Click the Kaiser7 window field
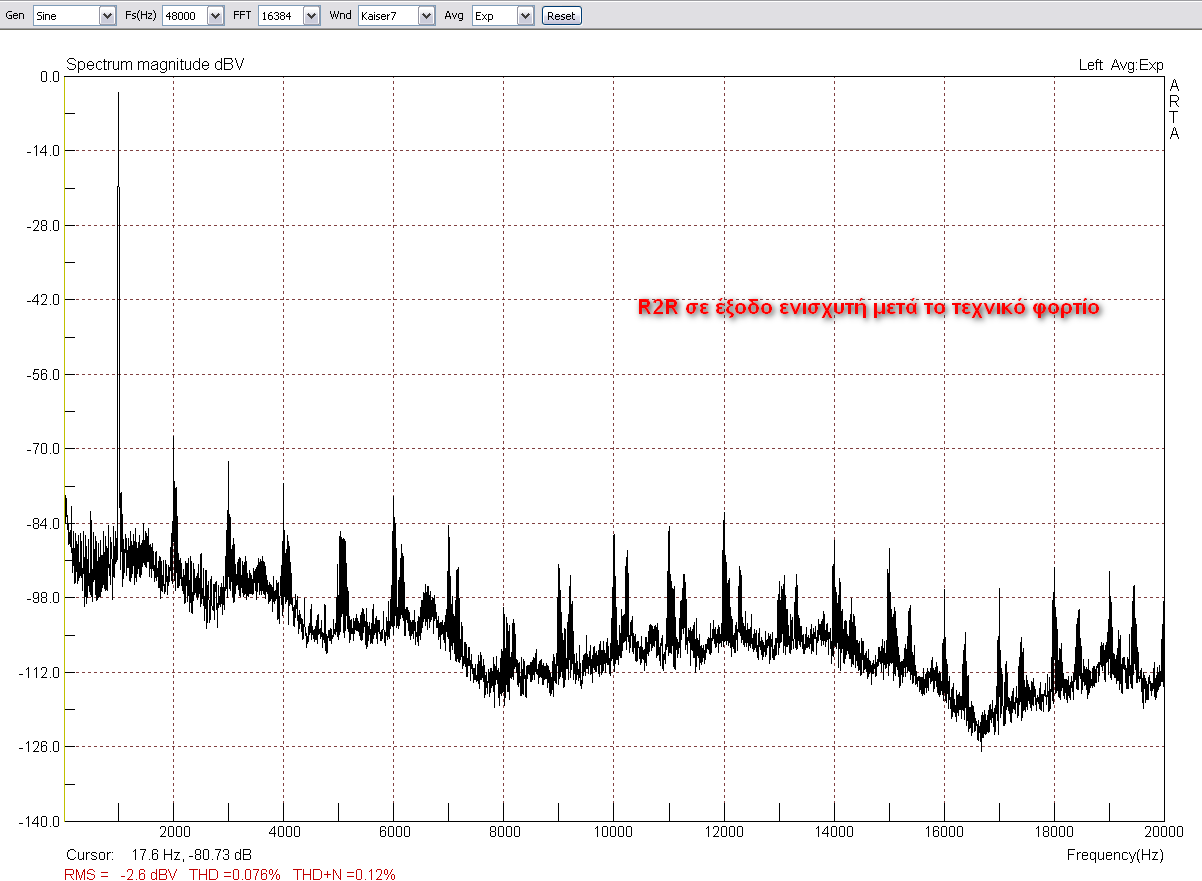This screenshot has height=881, width=1202. pos(387,16)
